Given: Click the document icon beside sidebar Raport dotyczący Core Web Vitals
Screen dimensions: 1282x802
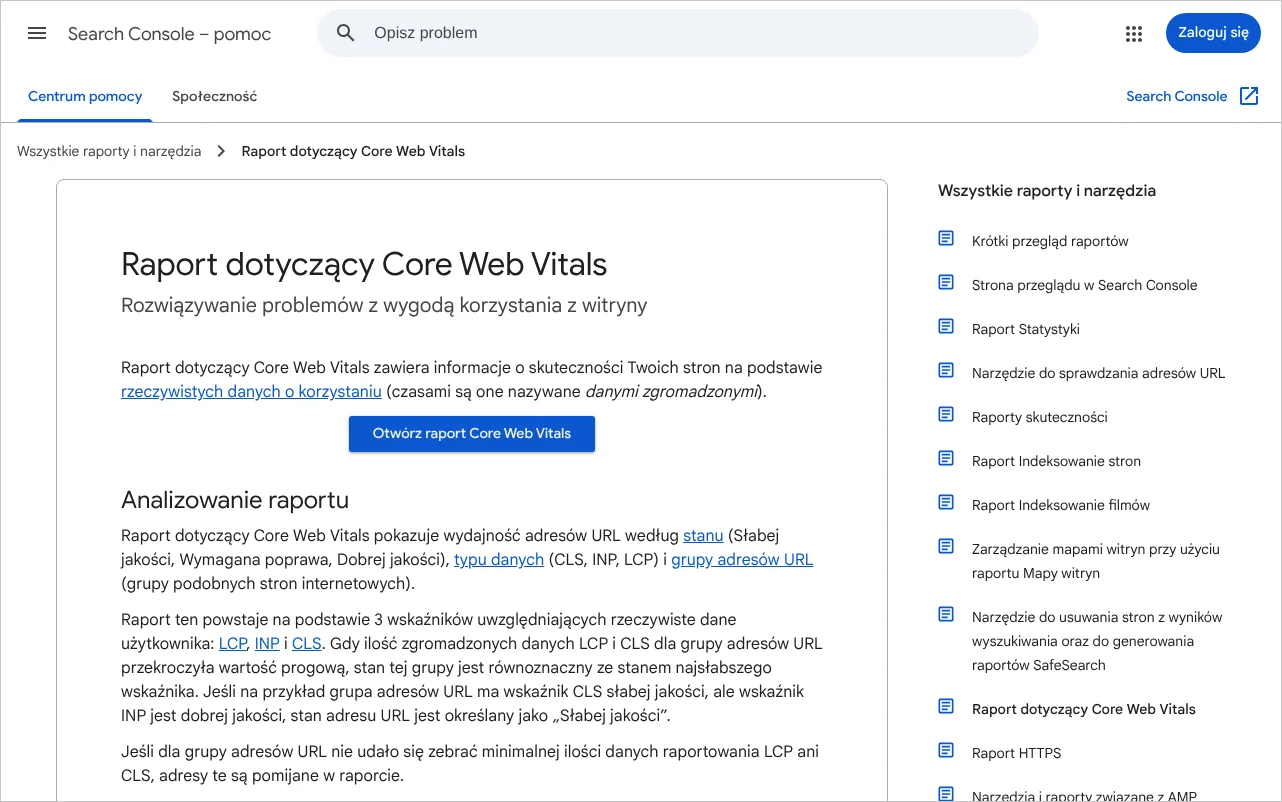Looking at the screenshot, I should (946, 706).
